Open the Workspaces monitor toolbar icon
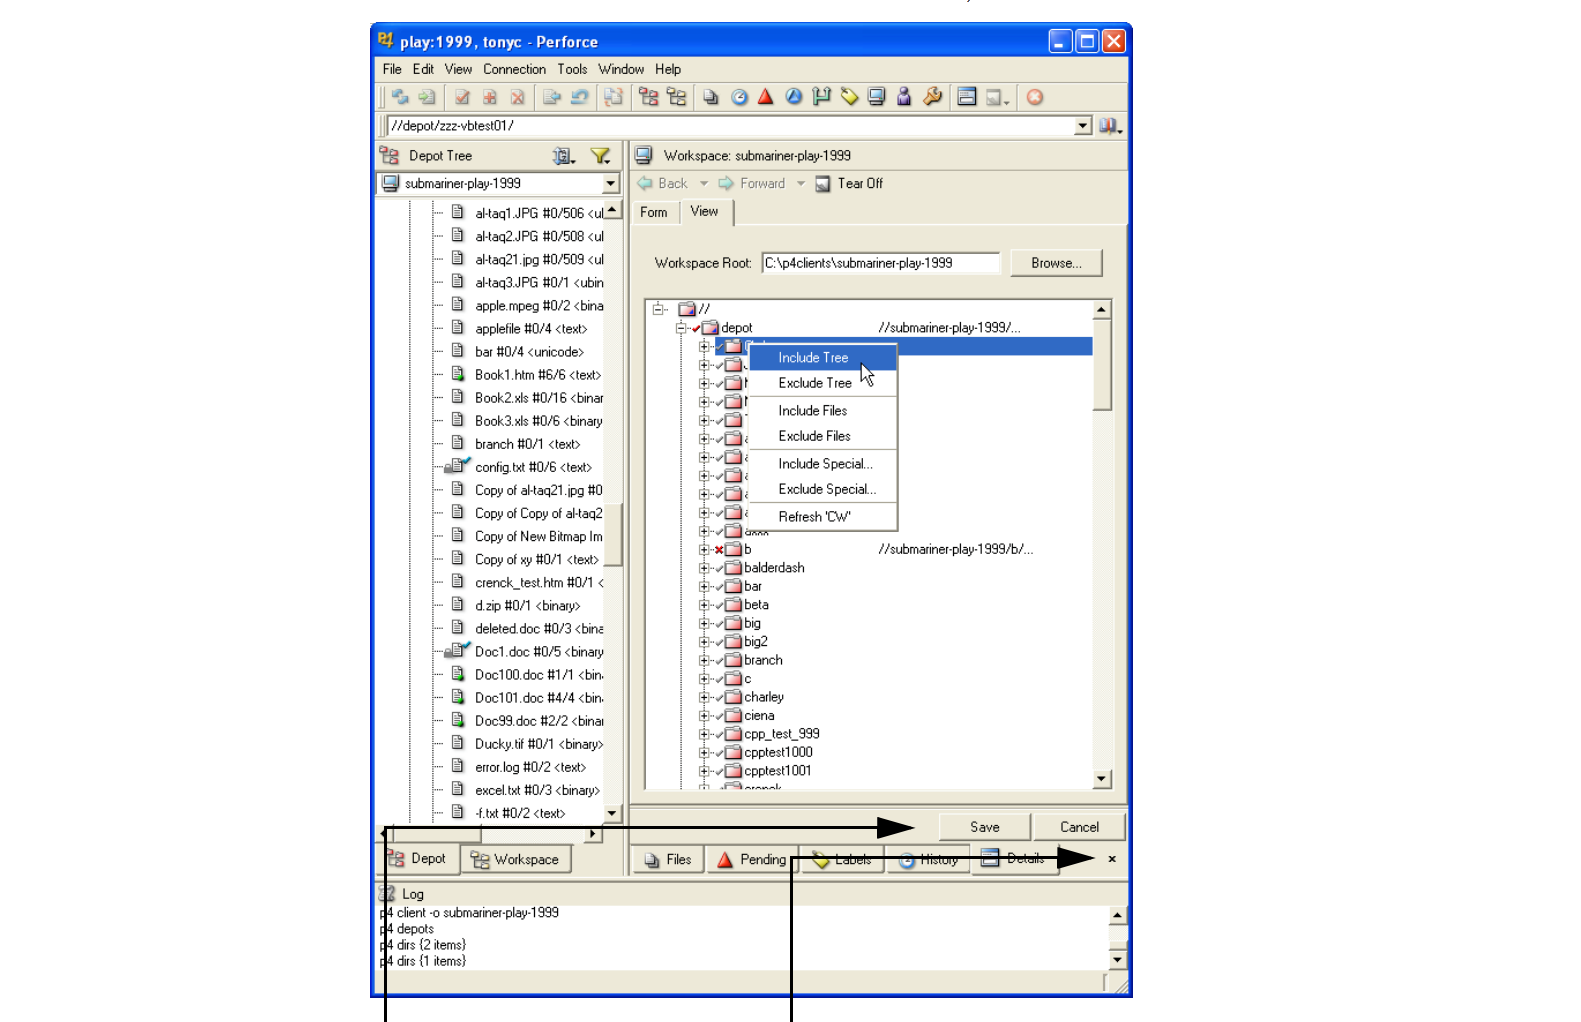Screen dimensions: 1581x1022 [876, 97]
